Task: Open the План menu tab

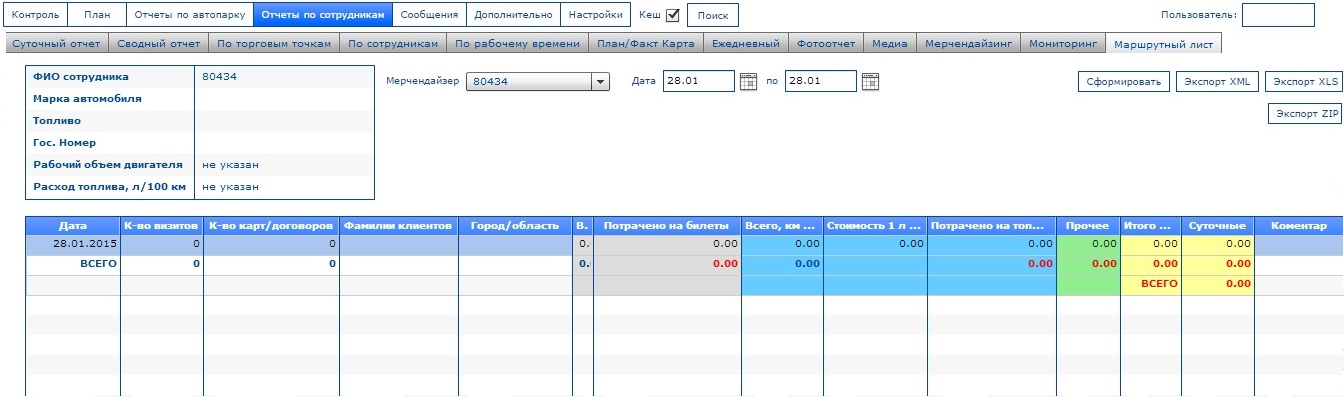Action: point(97,15)
